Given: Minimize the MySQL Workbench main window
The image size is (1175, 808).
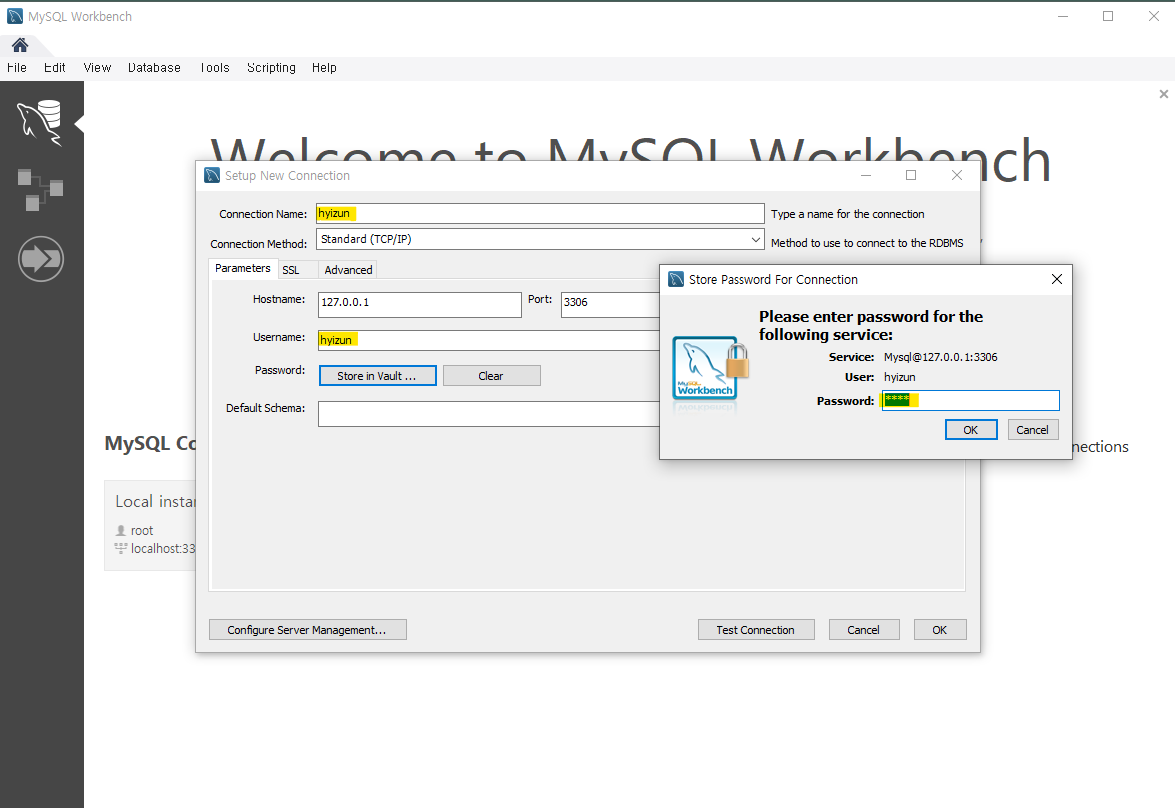Looking at the screenshot, I should [1063, 16].
